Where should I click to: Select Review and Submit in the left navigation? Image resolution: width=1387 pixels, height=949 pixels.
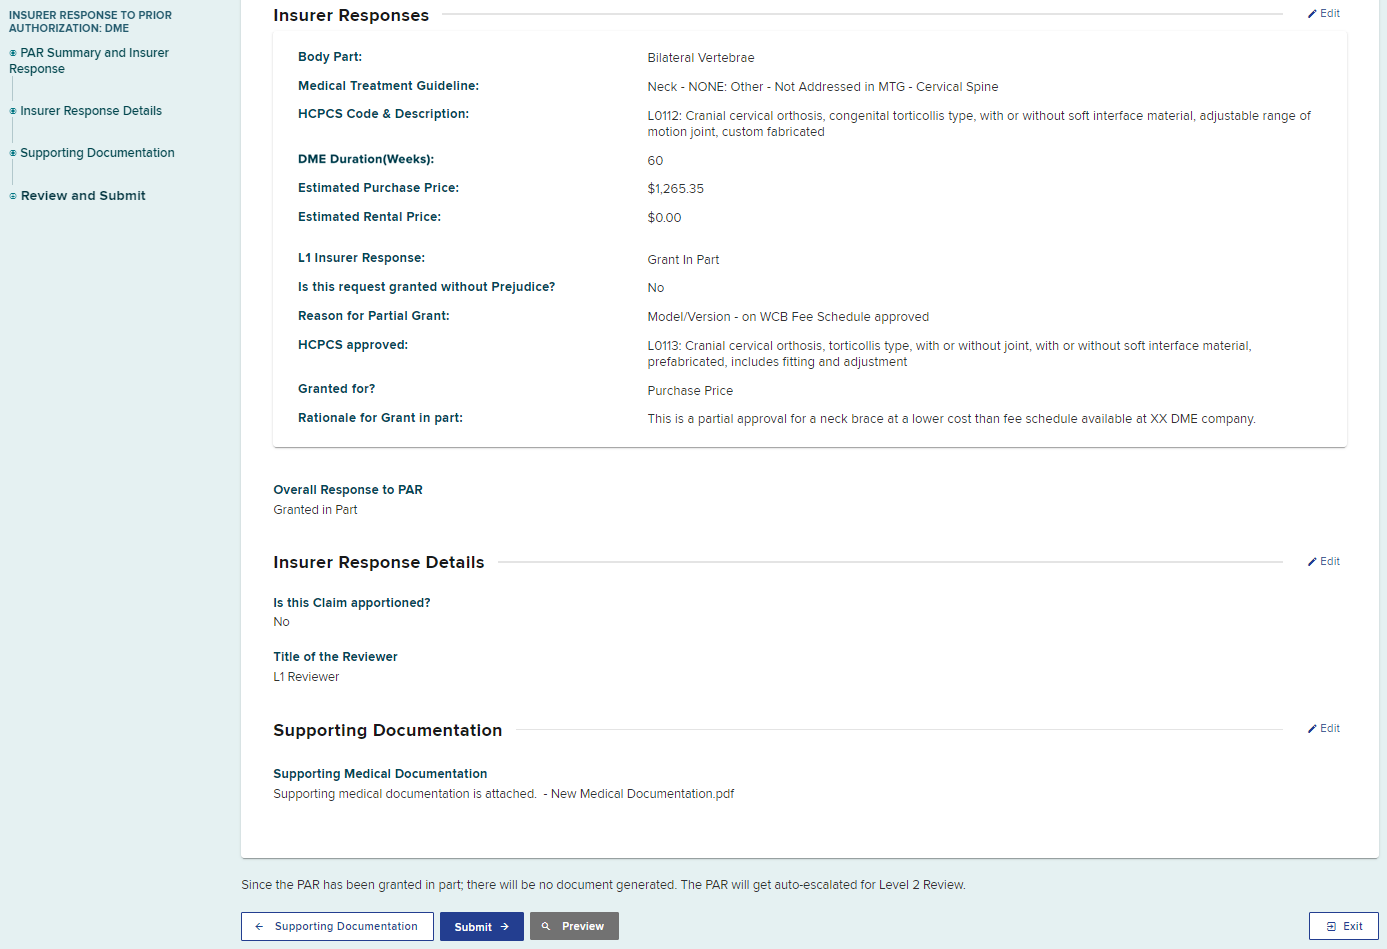84,195
